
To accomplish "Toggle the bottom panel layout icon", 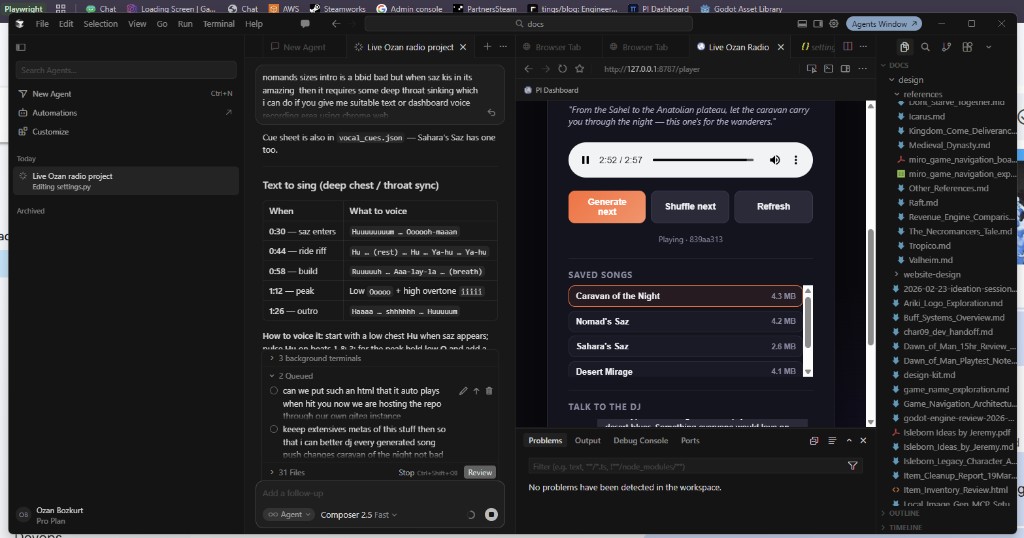I will (x=802, y=24).
